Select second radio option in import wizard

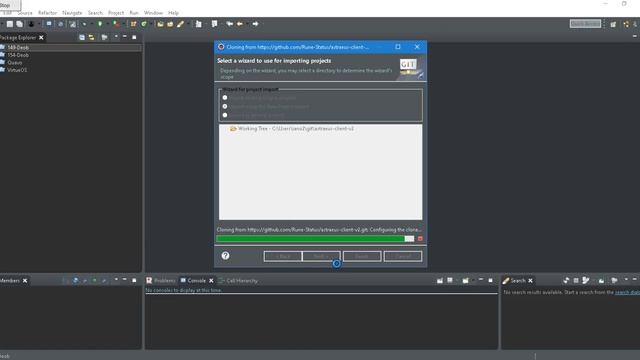pos(225,107)
